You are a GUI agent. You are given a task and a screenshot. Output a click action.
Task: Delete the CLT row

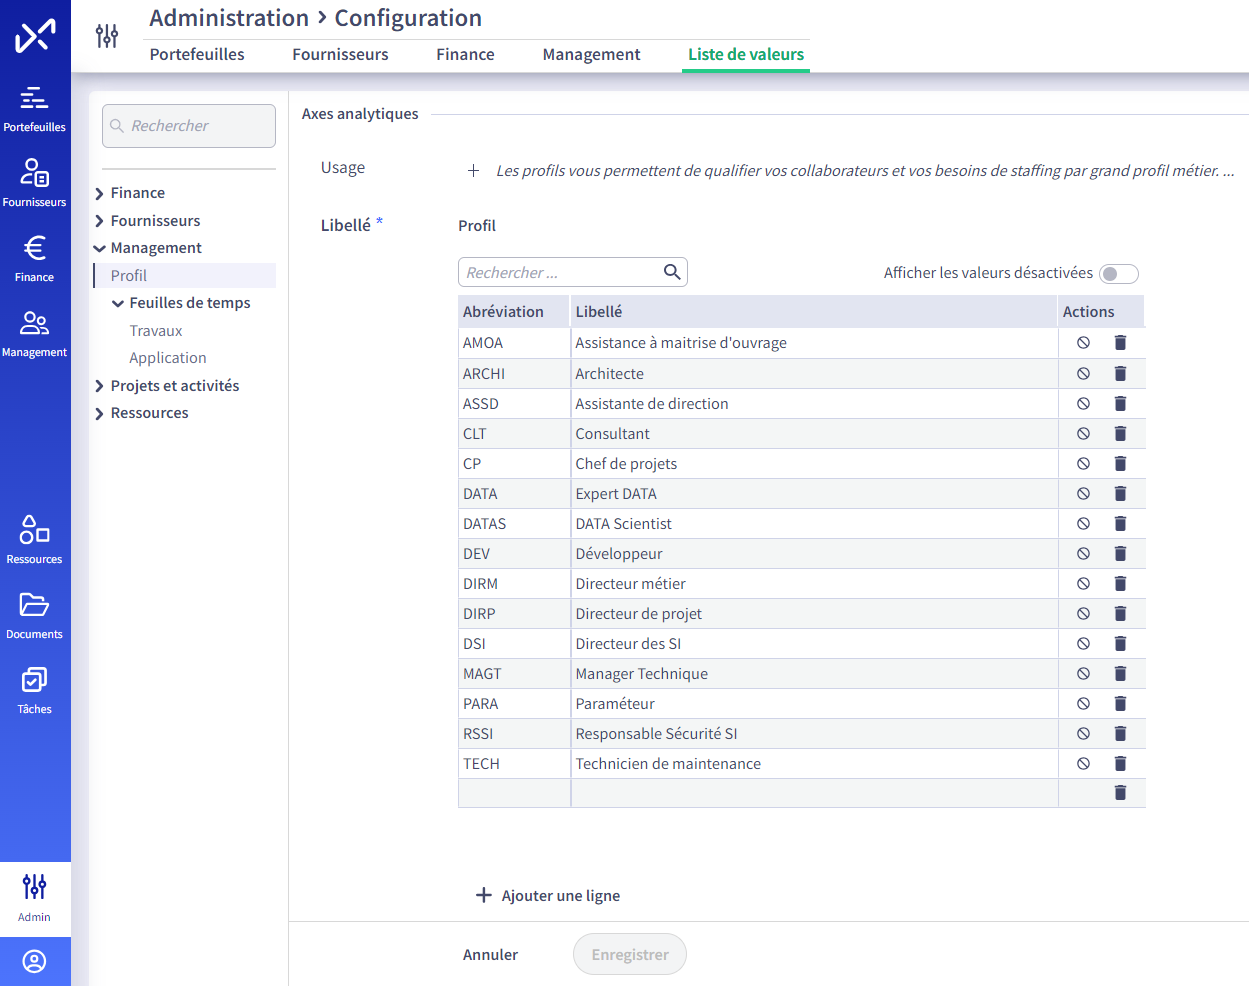1120,434
